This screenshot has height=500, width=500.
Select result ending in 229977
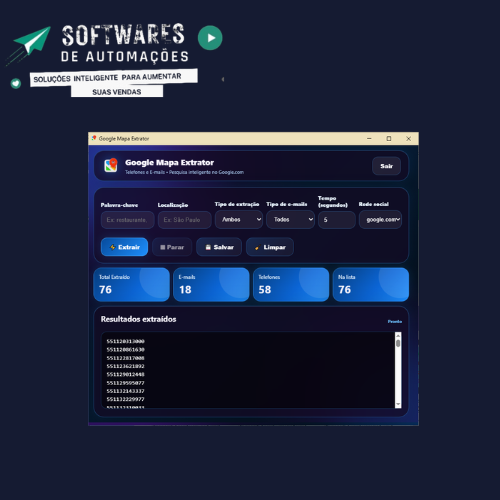point(125,399)
